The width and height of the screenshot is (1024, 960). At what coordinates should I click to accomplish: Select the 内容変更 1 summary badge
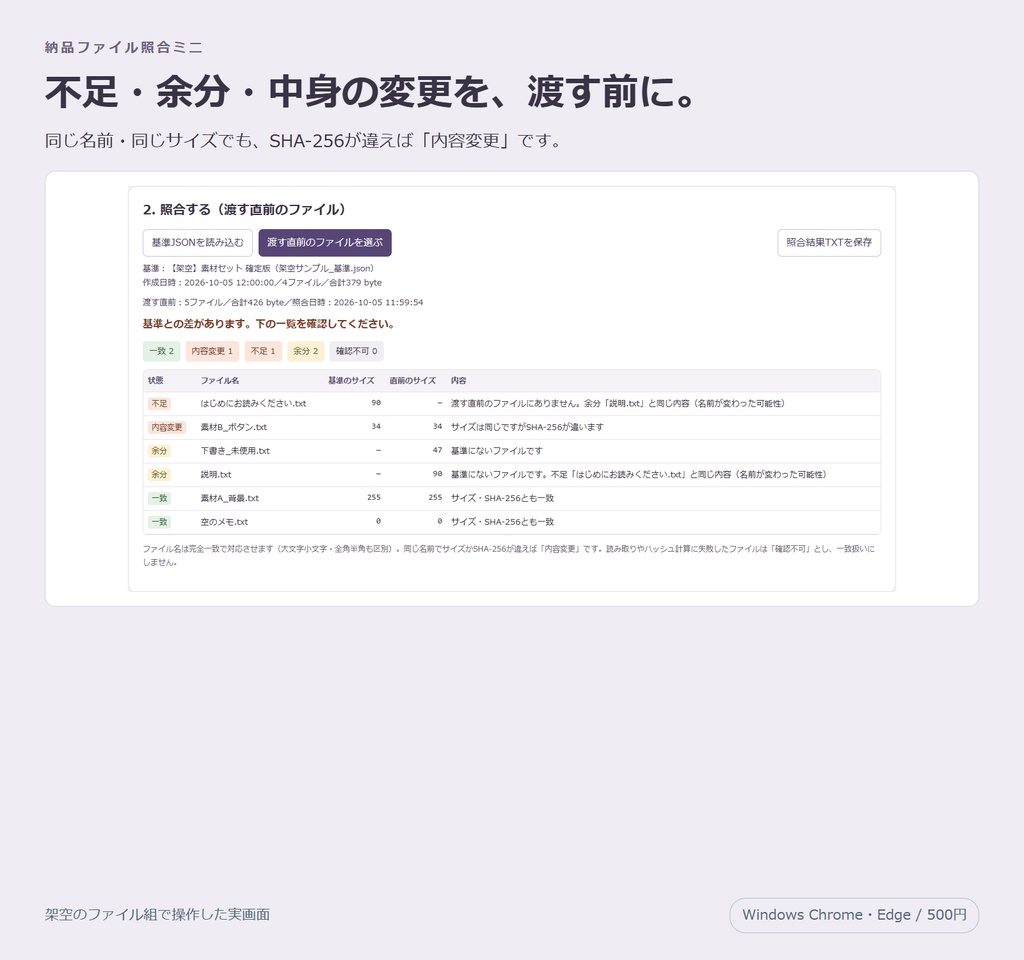click(212, 351)
